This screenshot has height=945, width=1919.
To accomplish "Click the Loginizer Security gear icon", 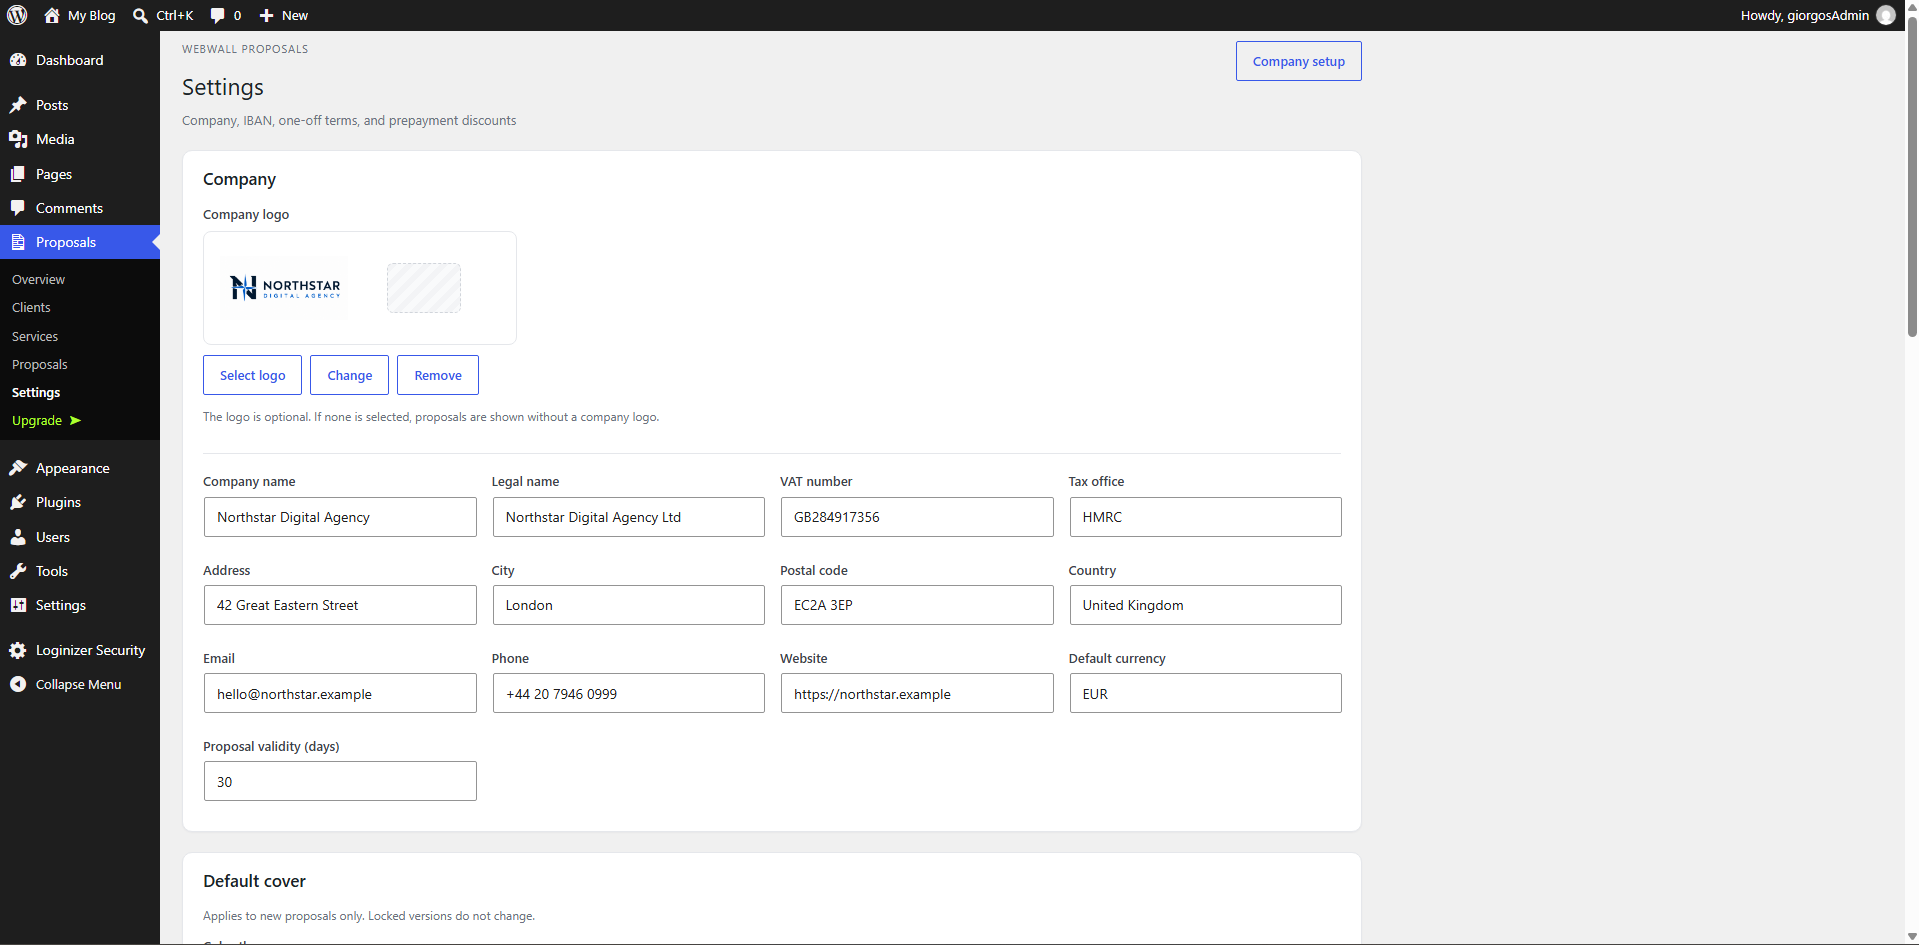I will point(18,650).
